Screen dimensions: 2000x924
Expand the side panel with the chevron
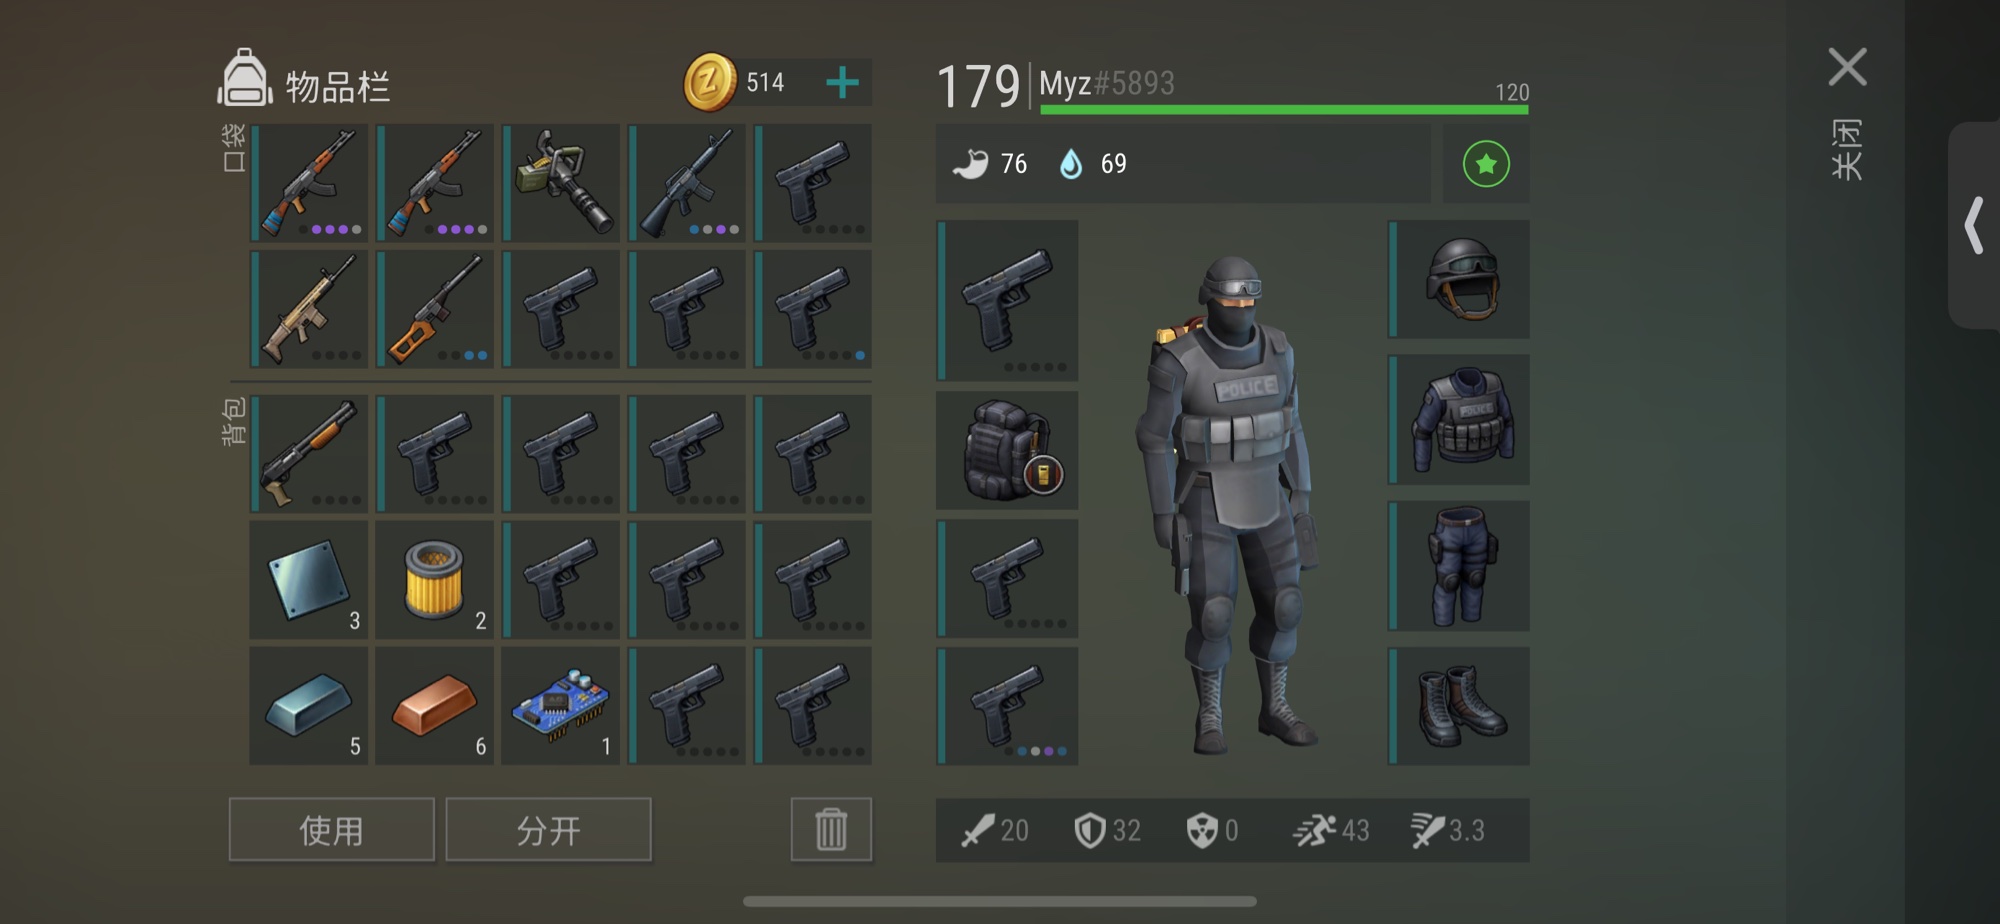pyautogui.click(x=1975, y=226)
